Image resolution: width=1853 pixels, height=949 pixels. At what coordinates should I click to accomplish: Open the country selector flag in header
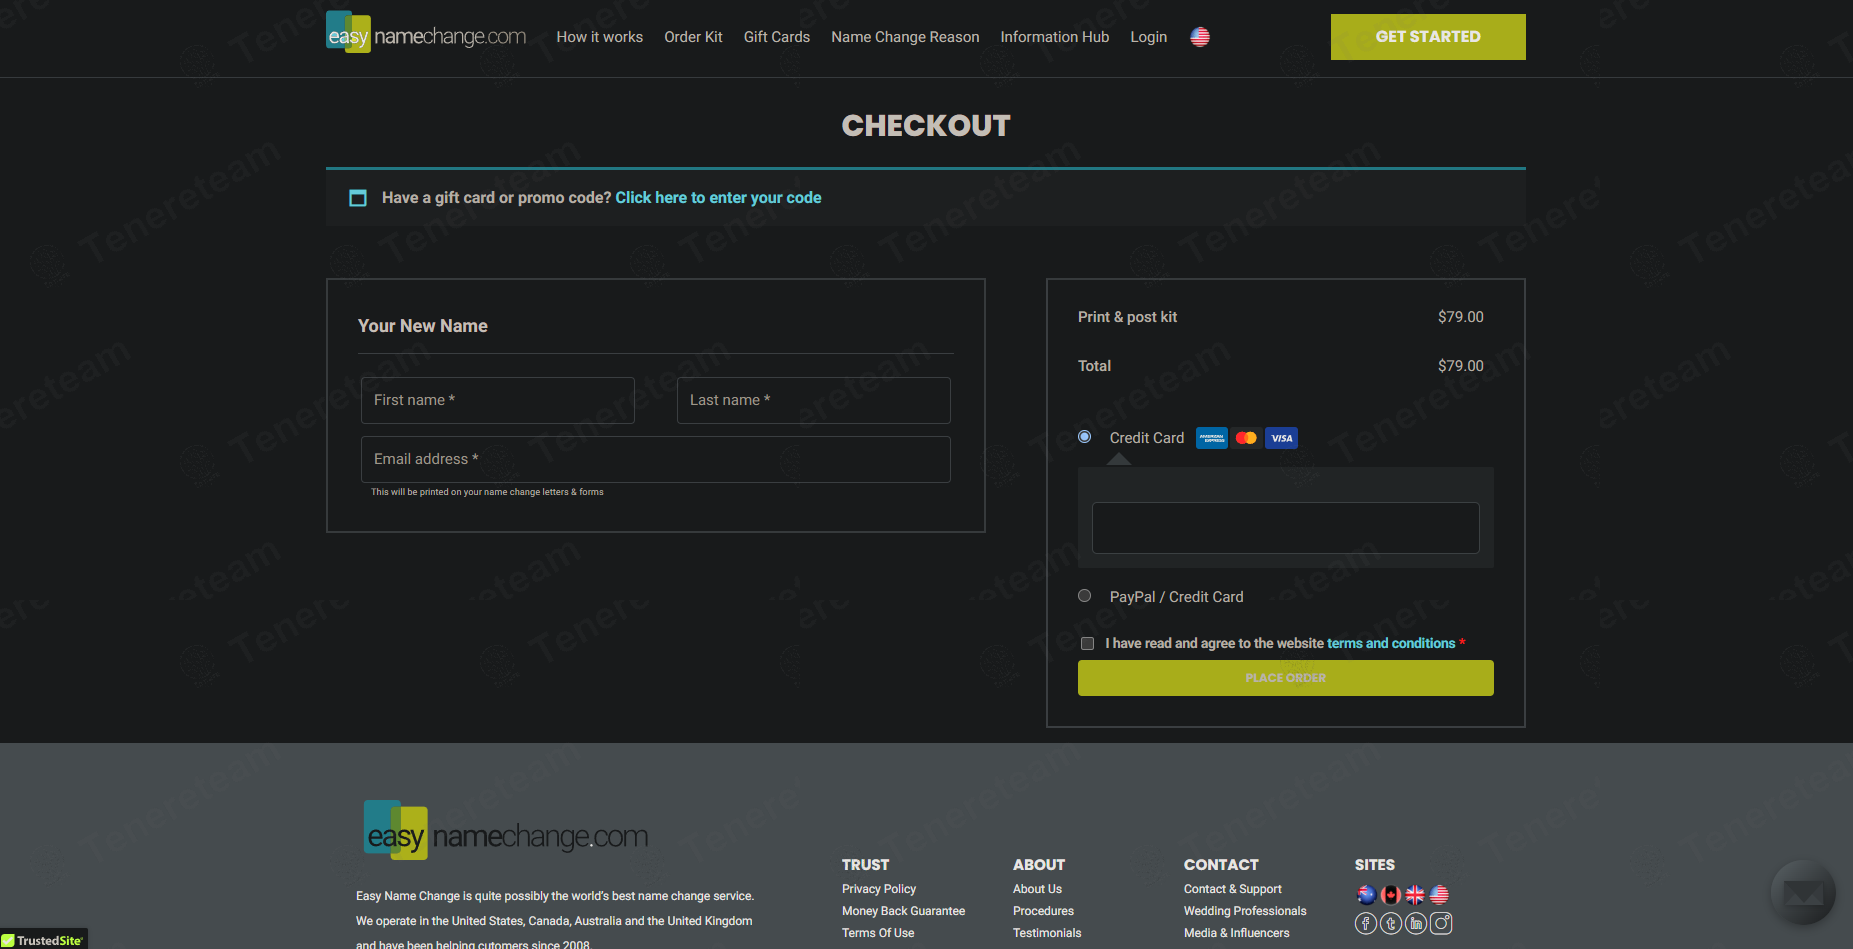tap(1200, 37)
